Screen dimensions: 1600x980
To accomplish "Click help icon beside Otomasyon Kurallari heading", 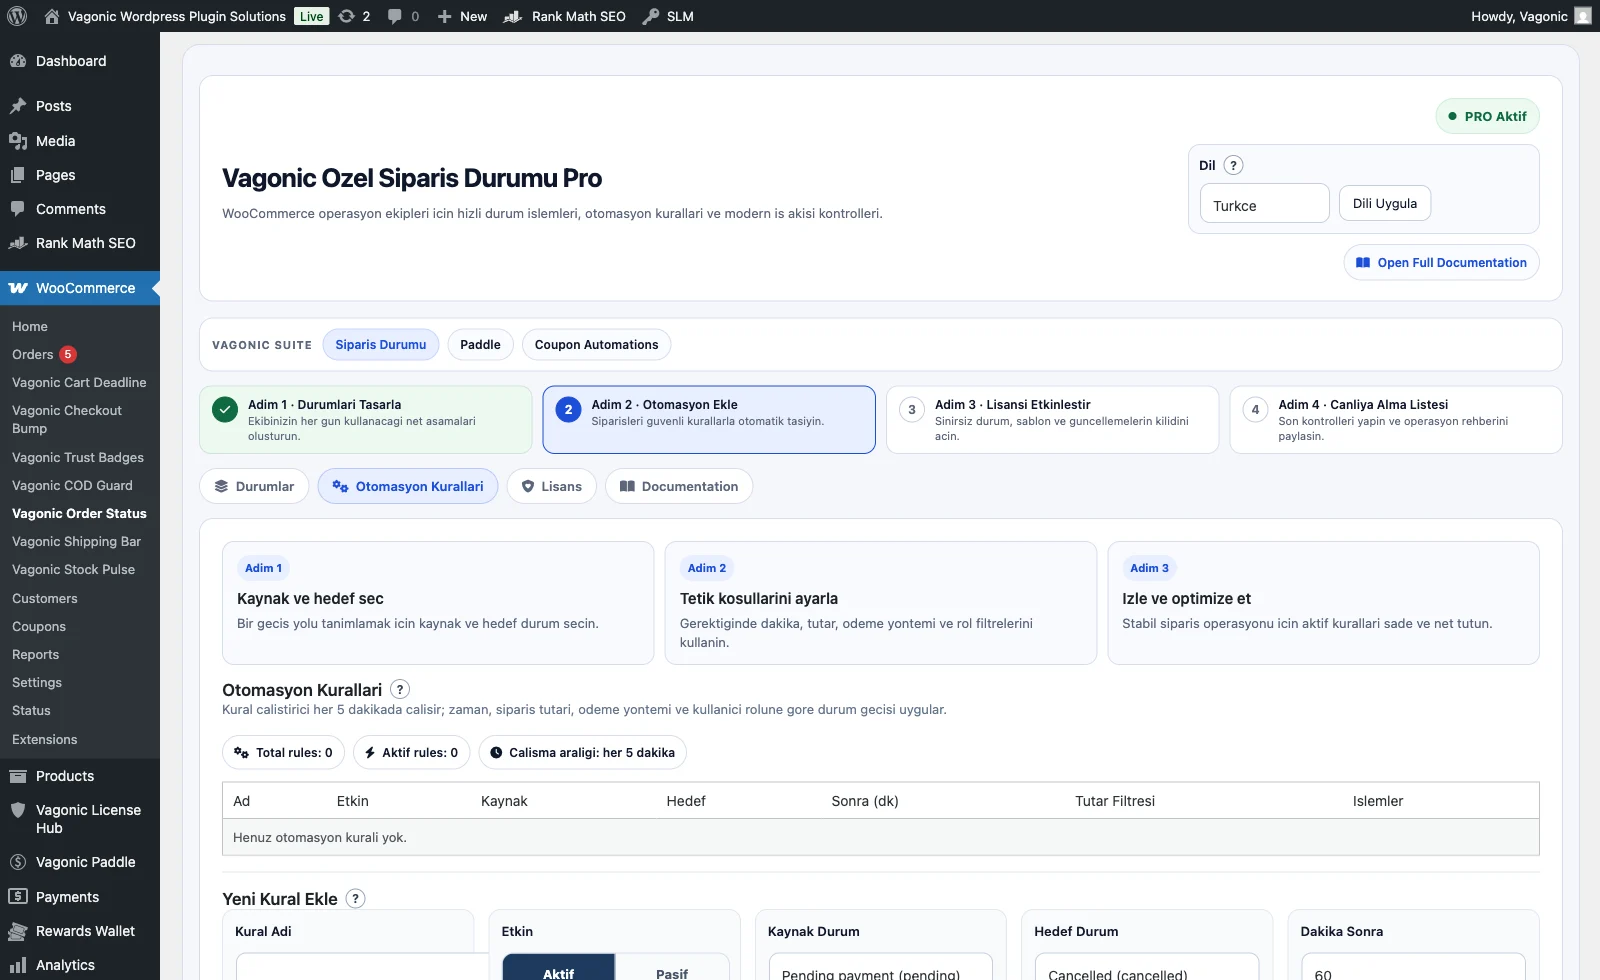I will [400, 689].
